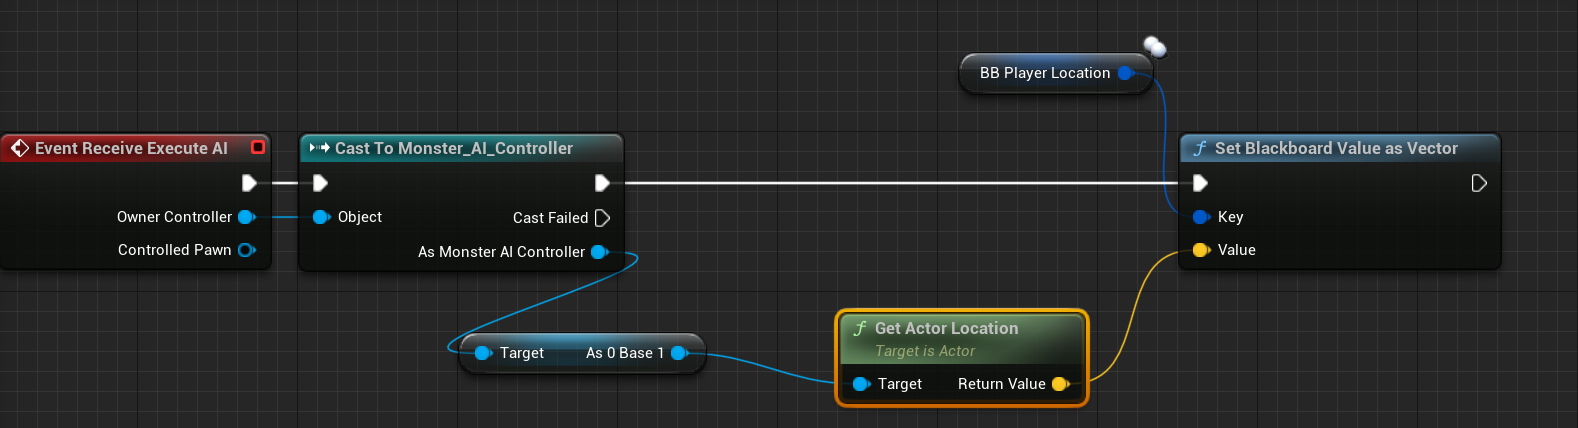Viewport: 1578px width, 428px height.
Task: Select the Get Actor Location node header
Action: click(961, 338)
